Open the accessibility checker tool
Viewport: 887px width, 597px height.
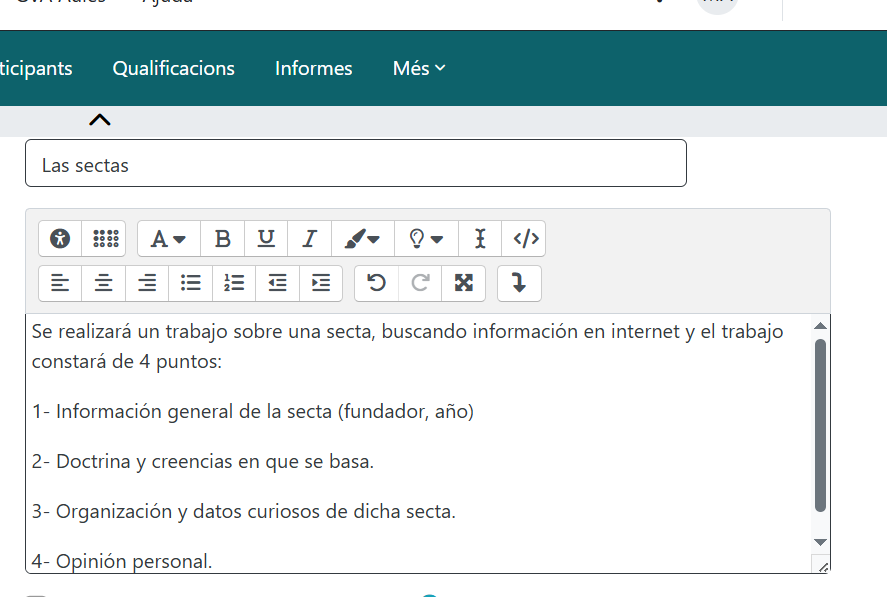60,239
